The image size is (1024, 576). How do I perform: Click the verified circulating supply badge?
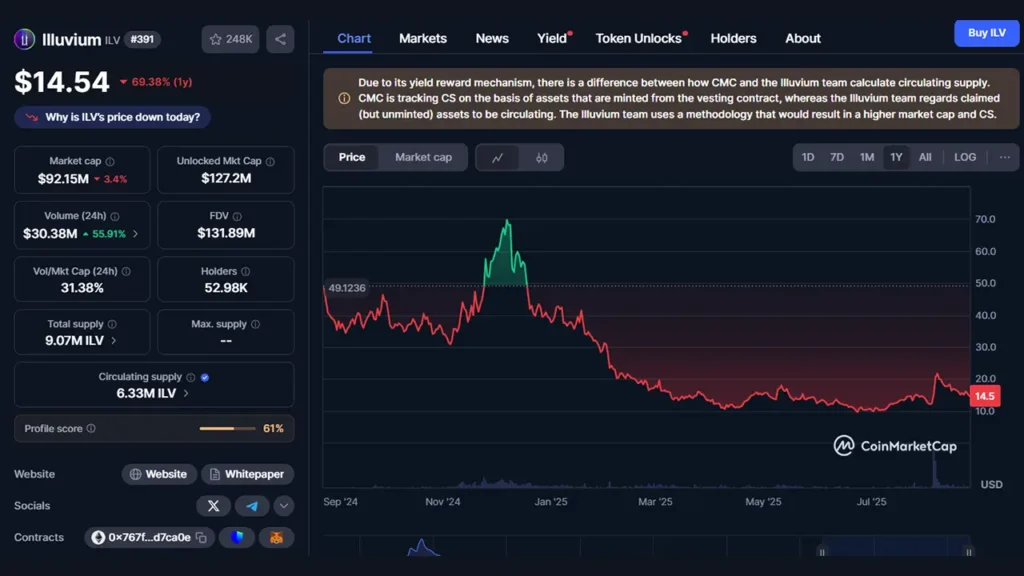coord(205,377)
